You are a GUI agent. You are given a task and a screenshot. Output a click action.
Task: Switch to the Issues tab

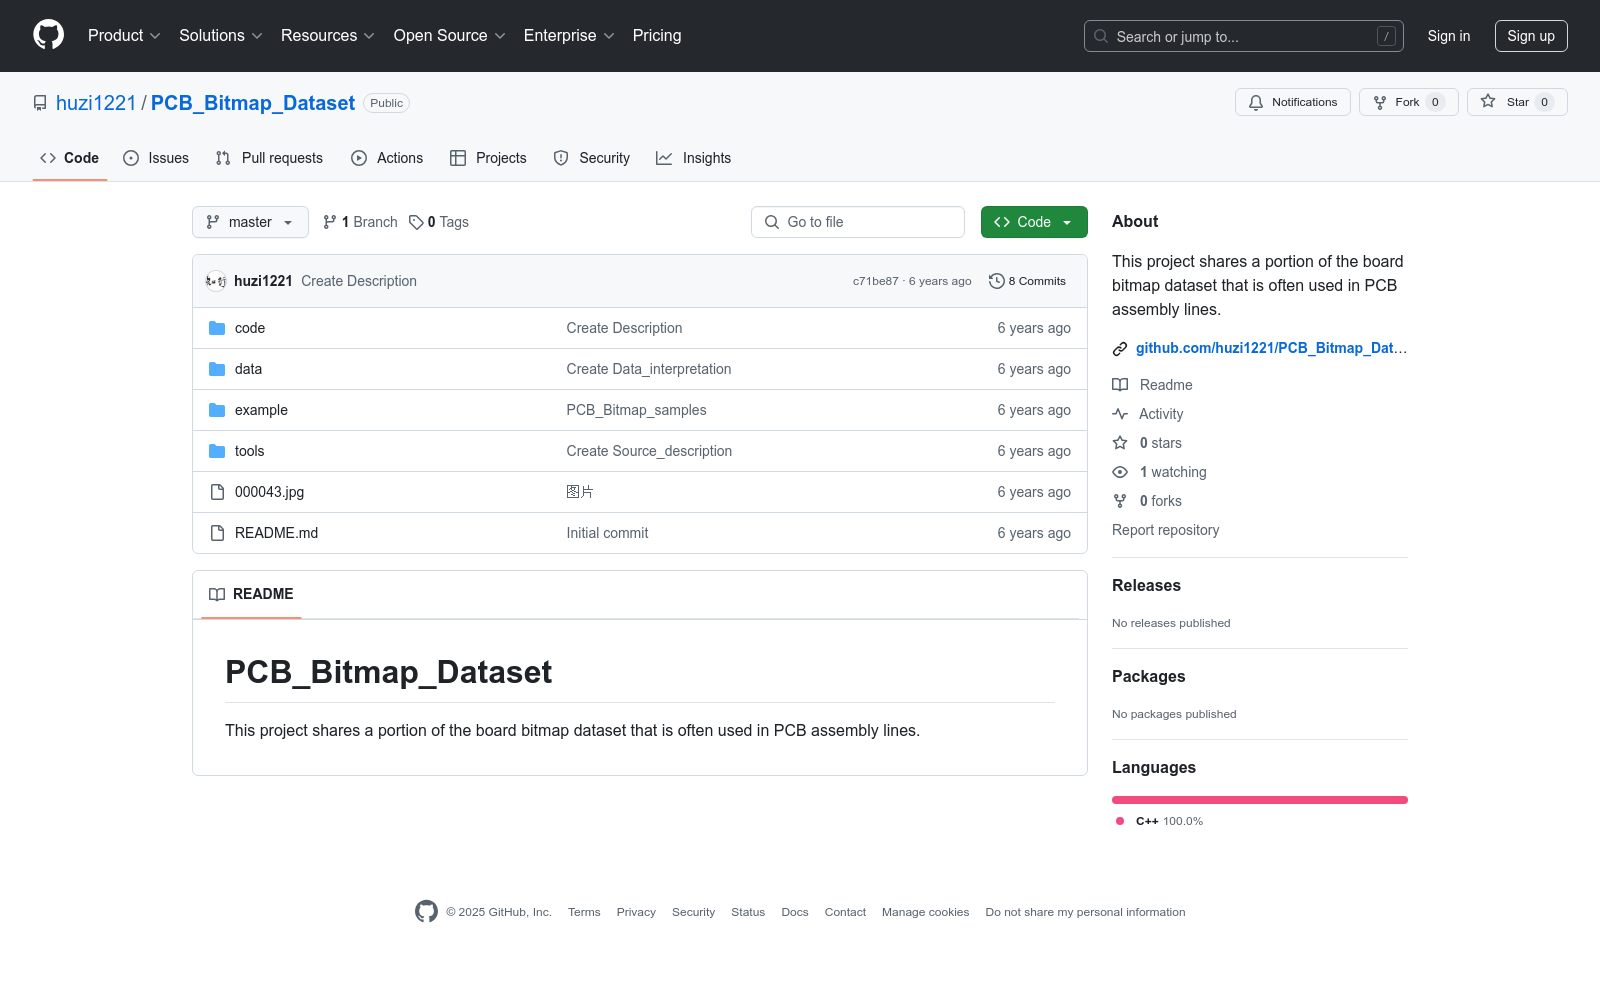coord(156,158)
